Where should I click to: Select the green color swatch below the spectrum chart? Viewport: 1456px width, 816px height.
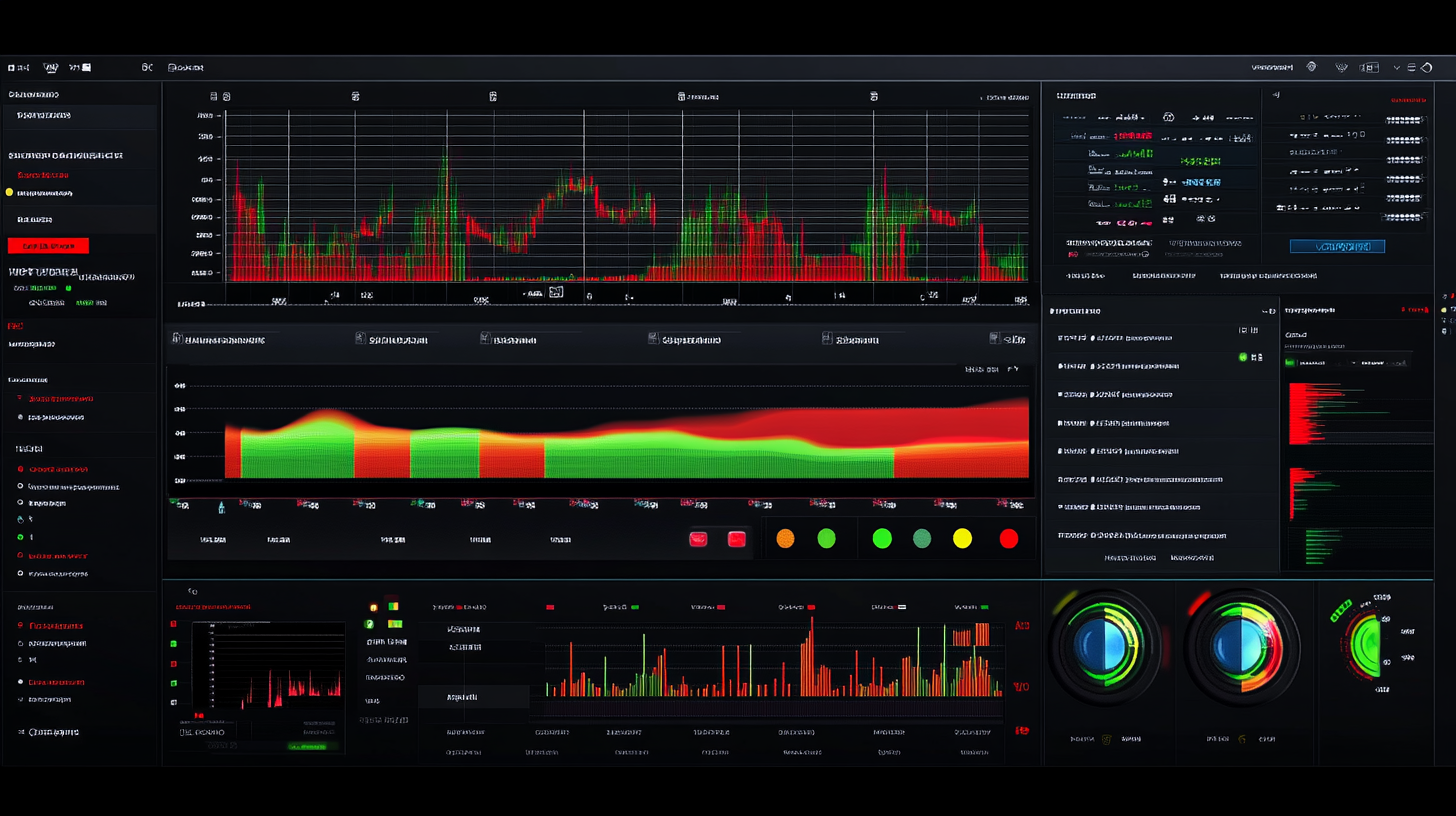[826, 538]
